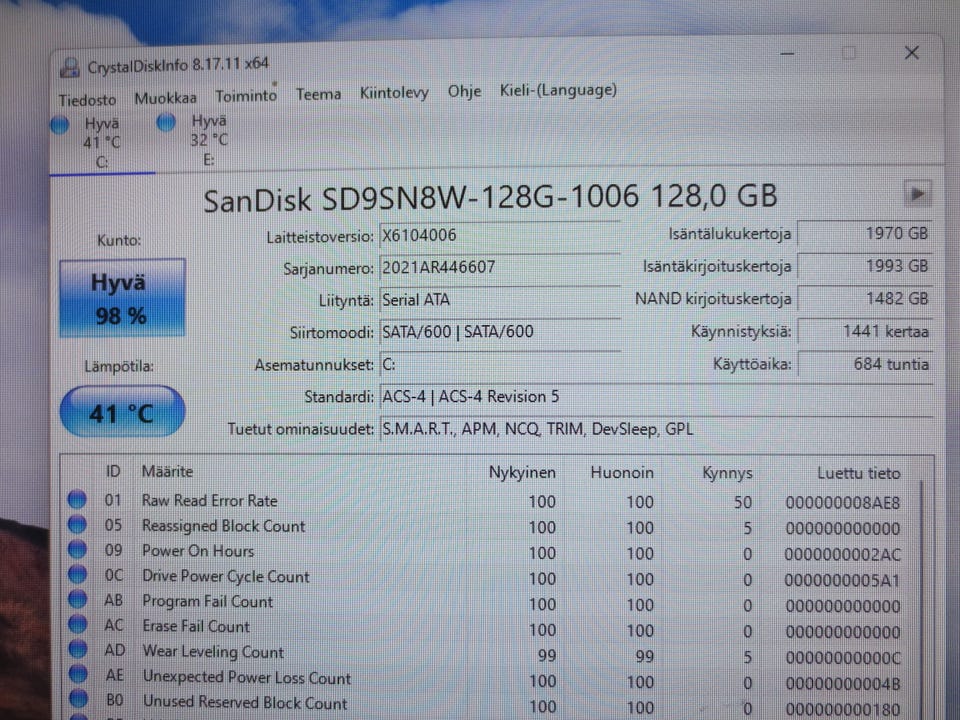Screen dimensions: 960x720
Task: Click the blue status dot for drive C:
Action: coord(60,125)
